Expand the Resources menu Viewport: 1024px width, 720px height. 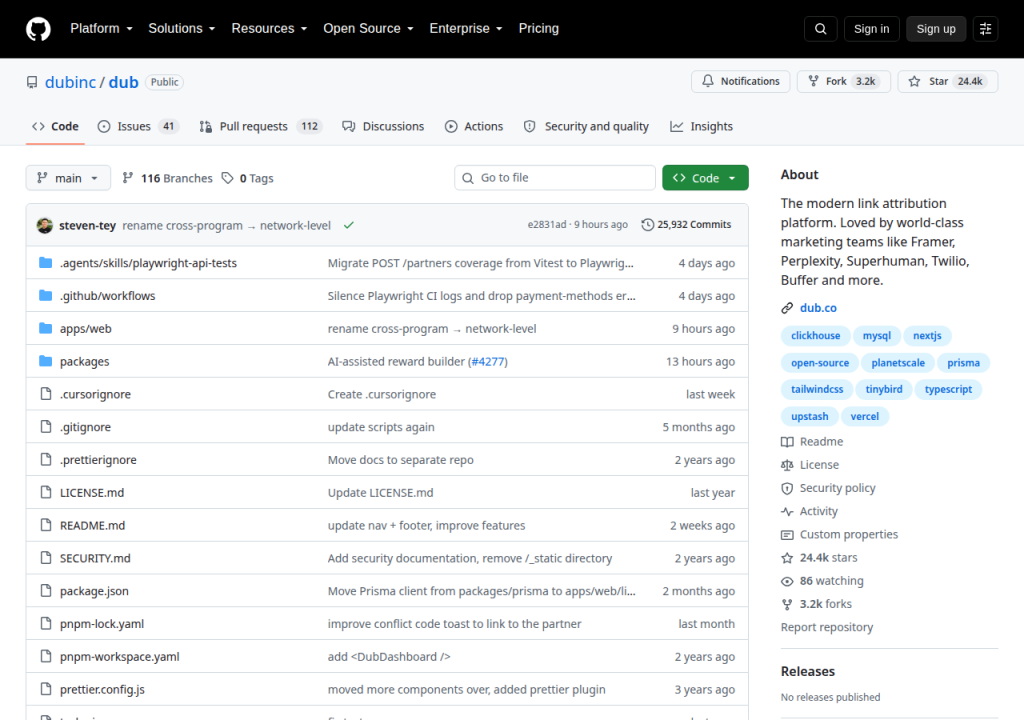pyautogui.click(x=269, y=29)
